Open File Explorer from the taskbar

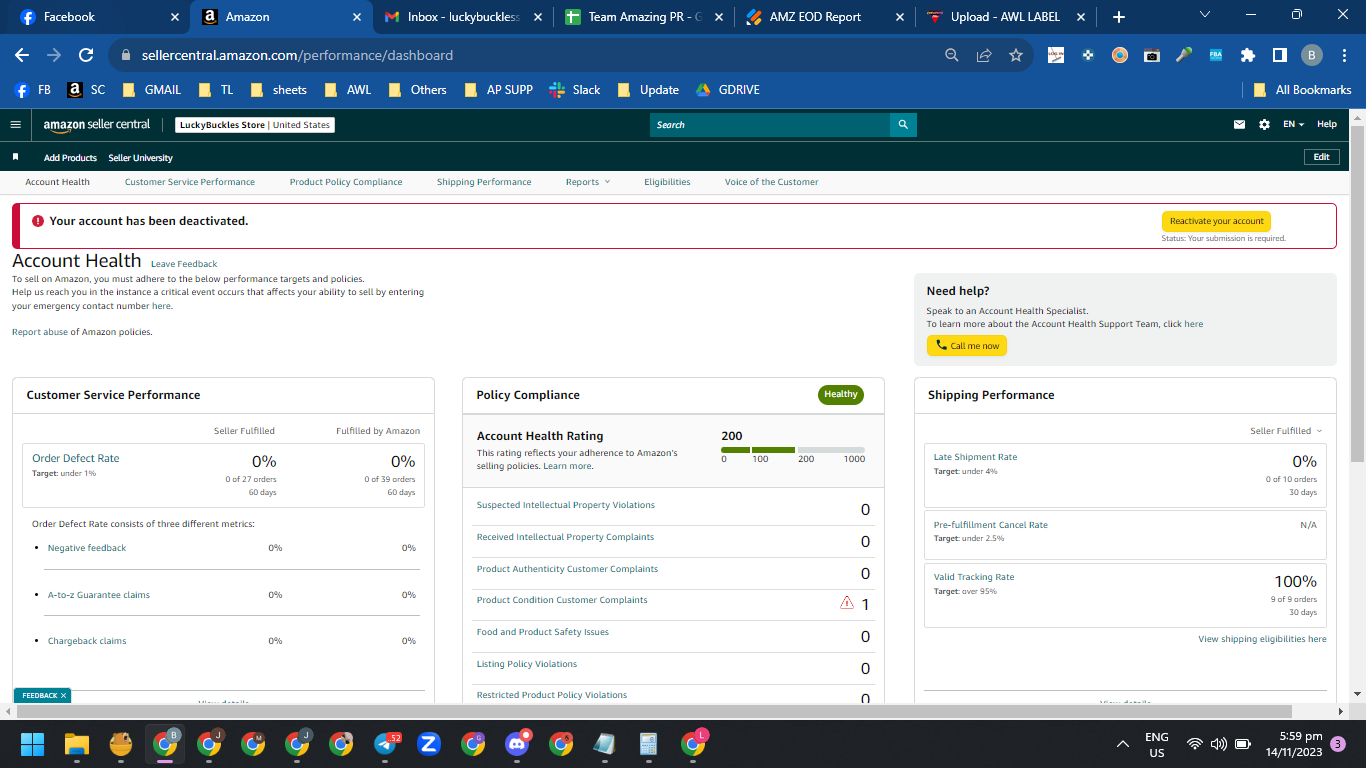coord(77,744)
